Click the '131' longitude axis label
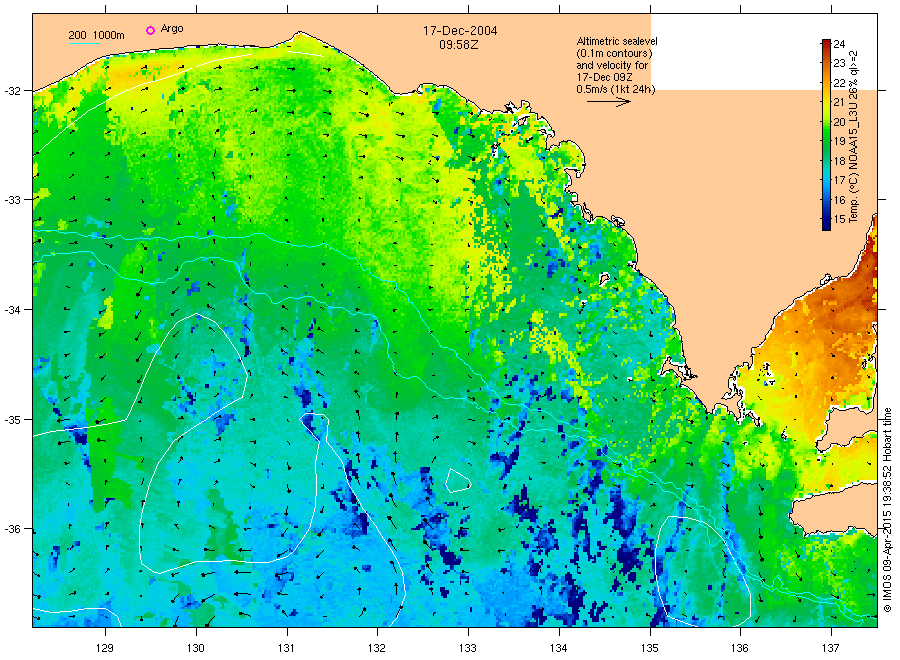Viewport: 900px width, 660px height. (x=286, y=648)
